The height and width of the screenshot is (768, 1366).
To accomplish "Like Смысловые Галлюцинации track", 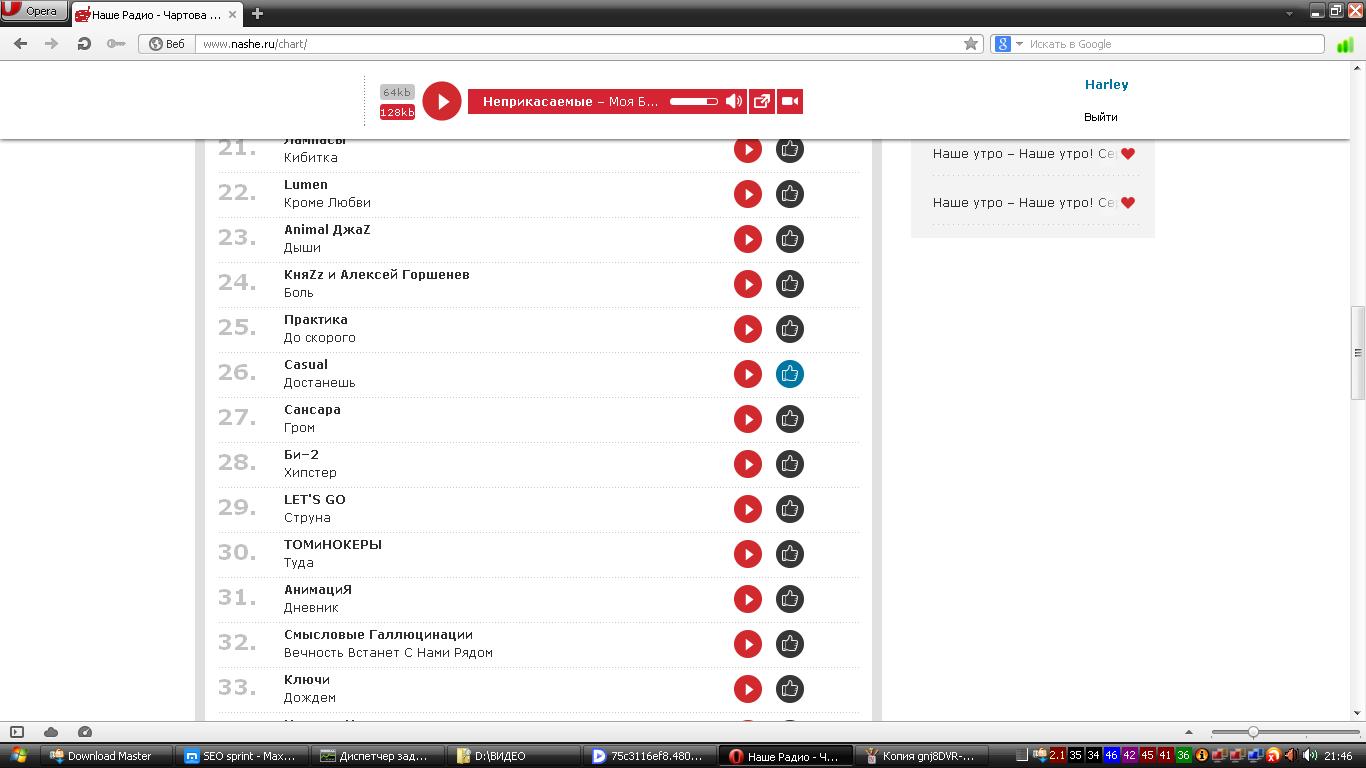I will pyautogui.click(x=790, y=644).
